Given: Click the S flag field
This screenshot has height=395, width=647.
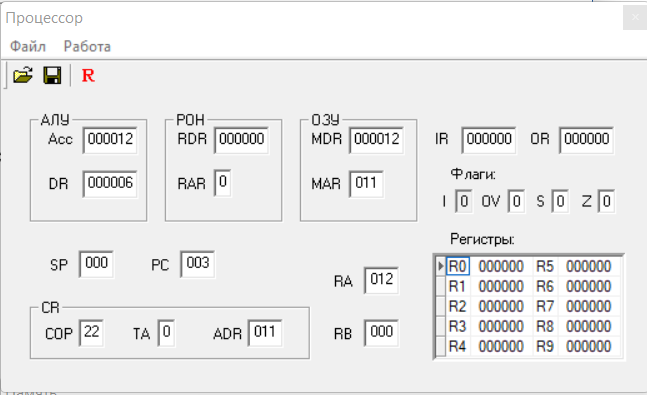Looking at the screenshot, I should 560,201.
